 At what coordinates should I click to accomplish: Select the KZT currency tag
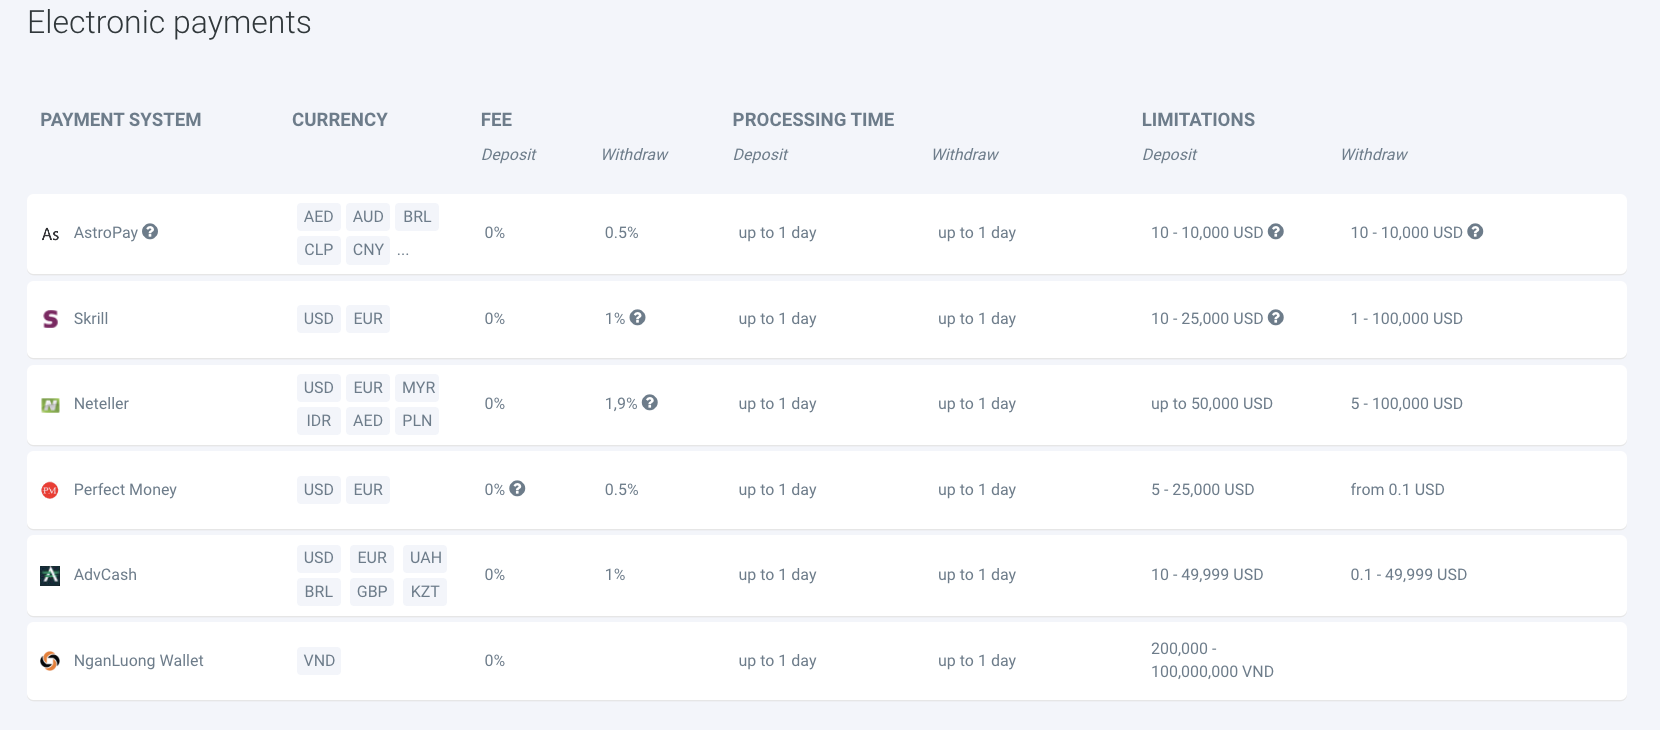pos(425,592)
